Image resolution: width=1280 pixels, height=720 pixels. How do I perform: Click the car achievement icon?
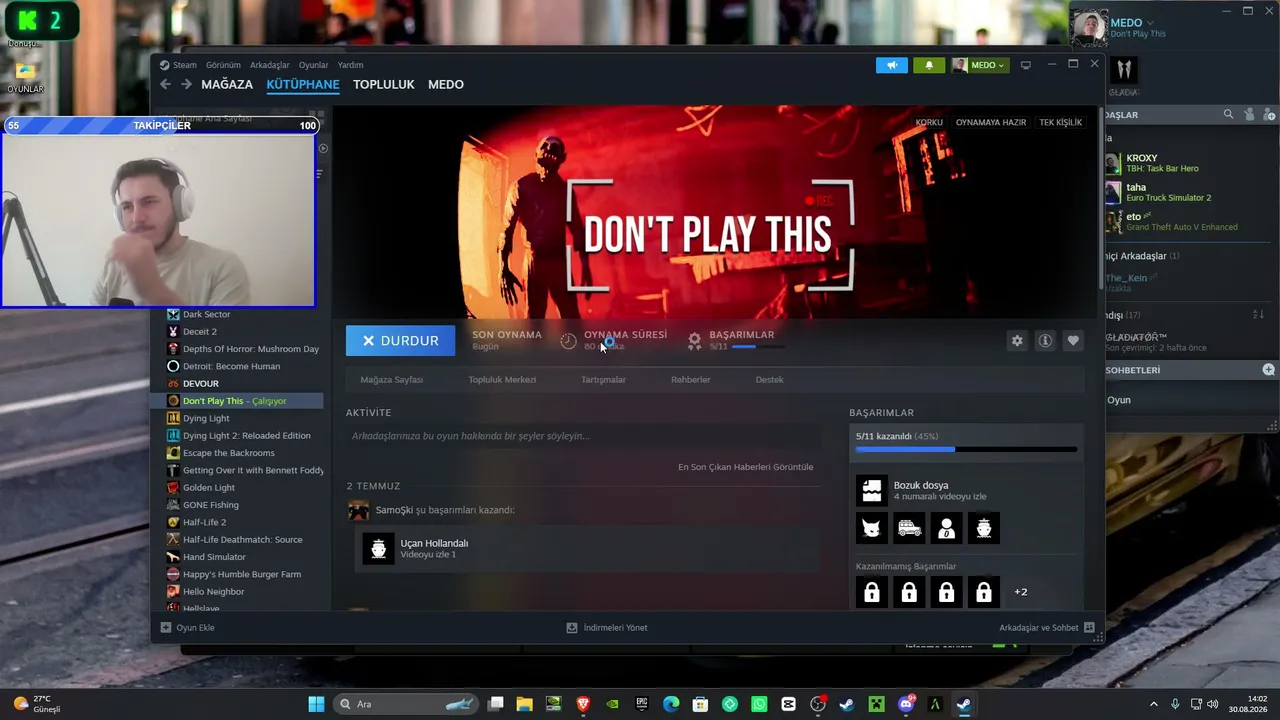[909, 528]
